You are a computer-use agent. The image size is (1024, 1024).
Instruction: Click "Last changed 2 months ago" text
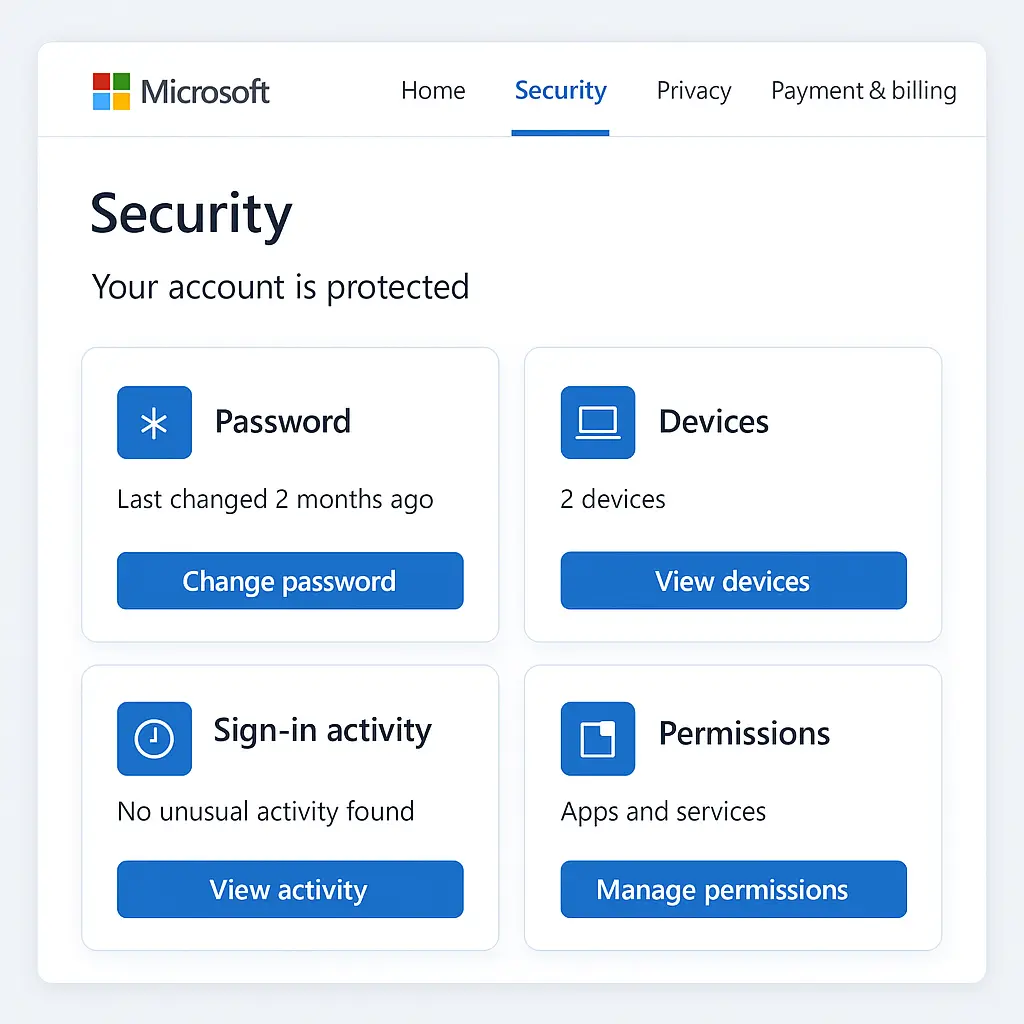(275, 500)
